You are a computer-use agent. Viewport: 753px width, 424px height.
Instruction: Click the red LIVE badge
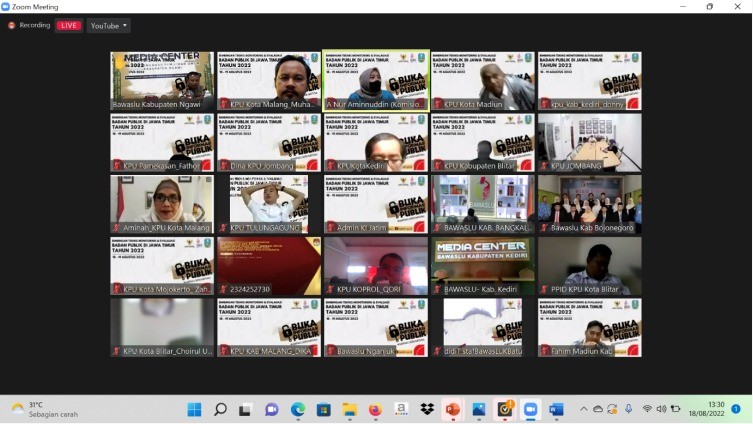tap(69, 25)
